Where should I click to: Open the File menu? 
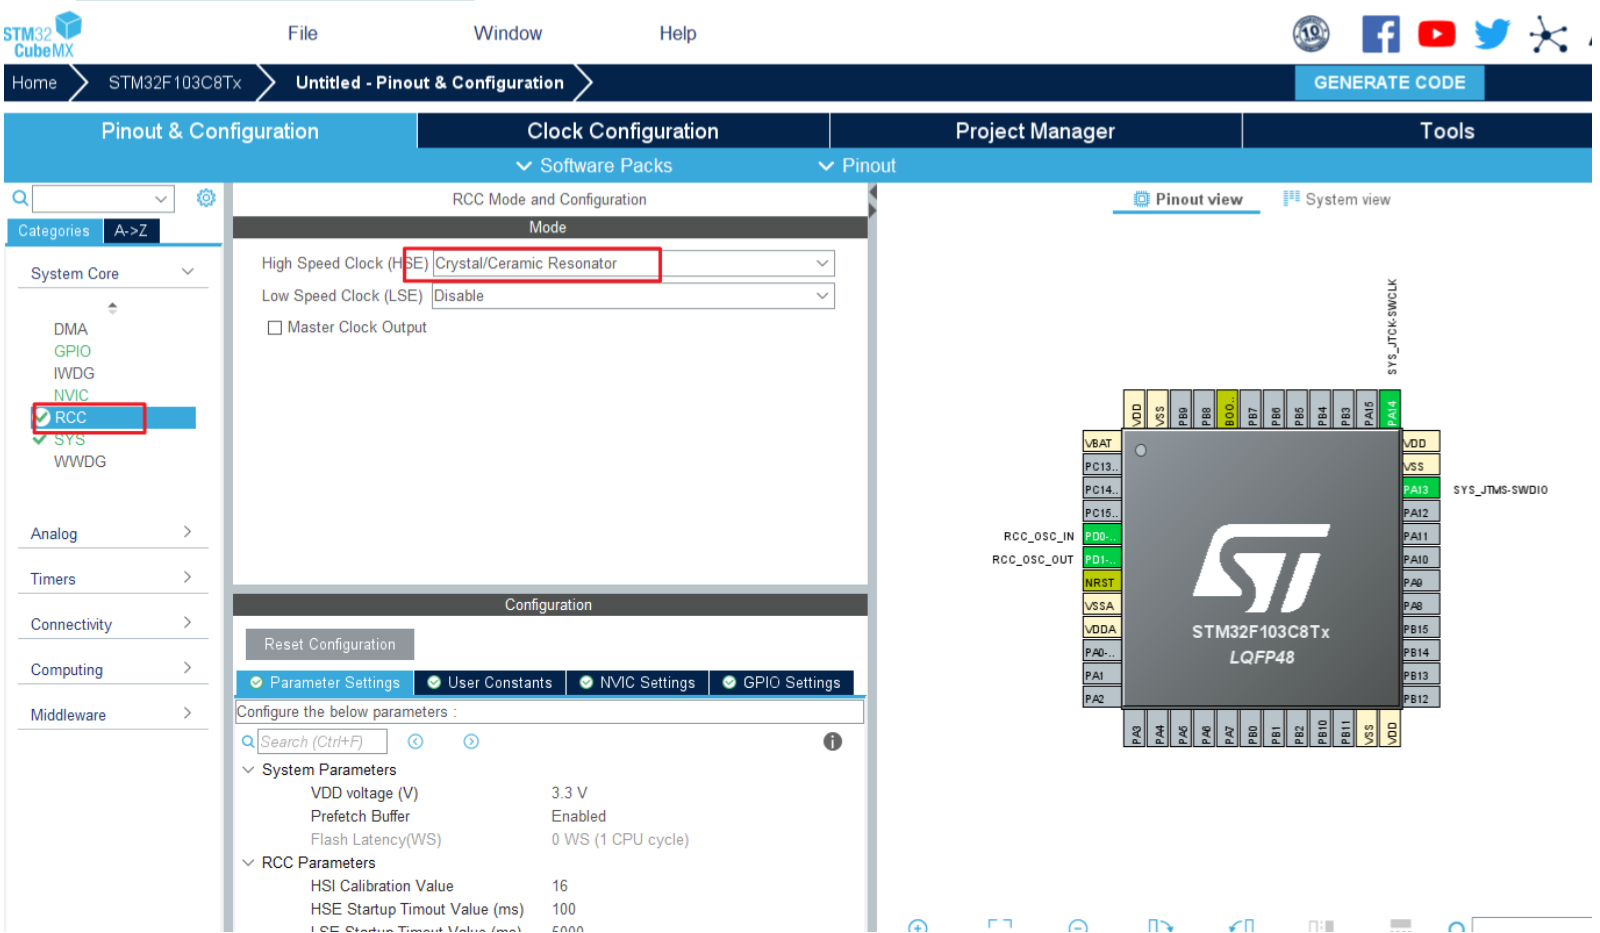point(302,33)
